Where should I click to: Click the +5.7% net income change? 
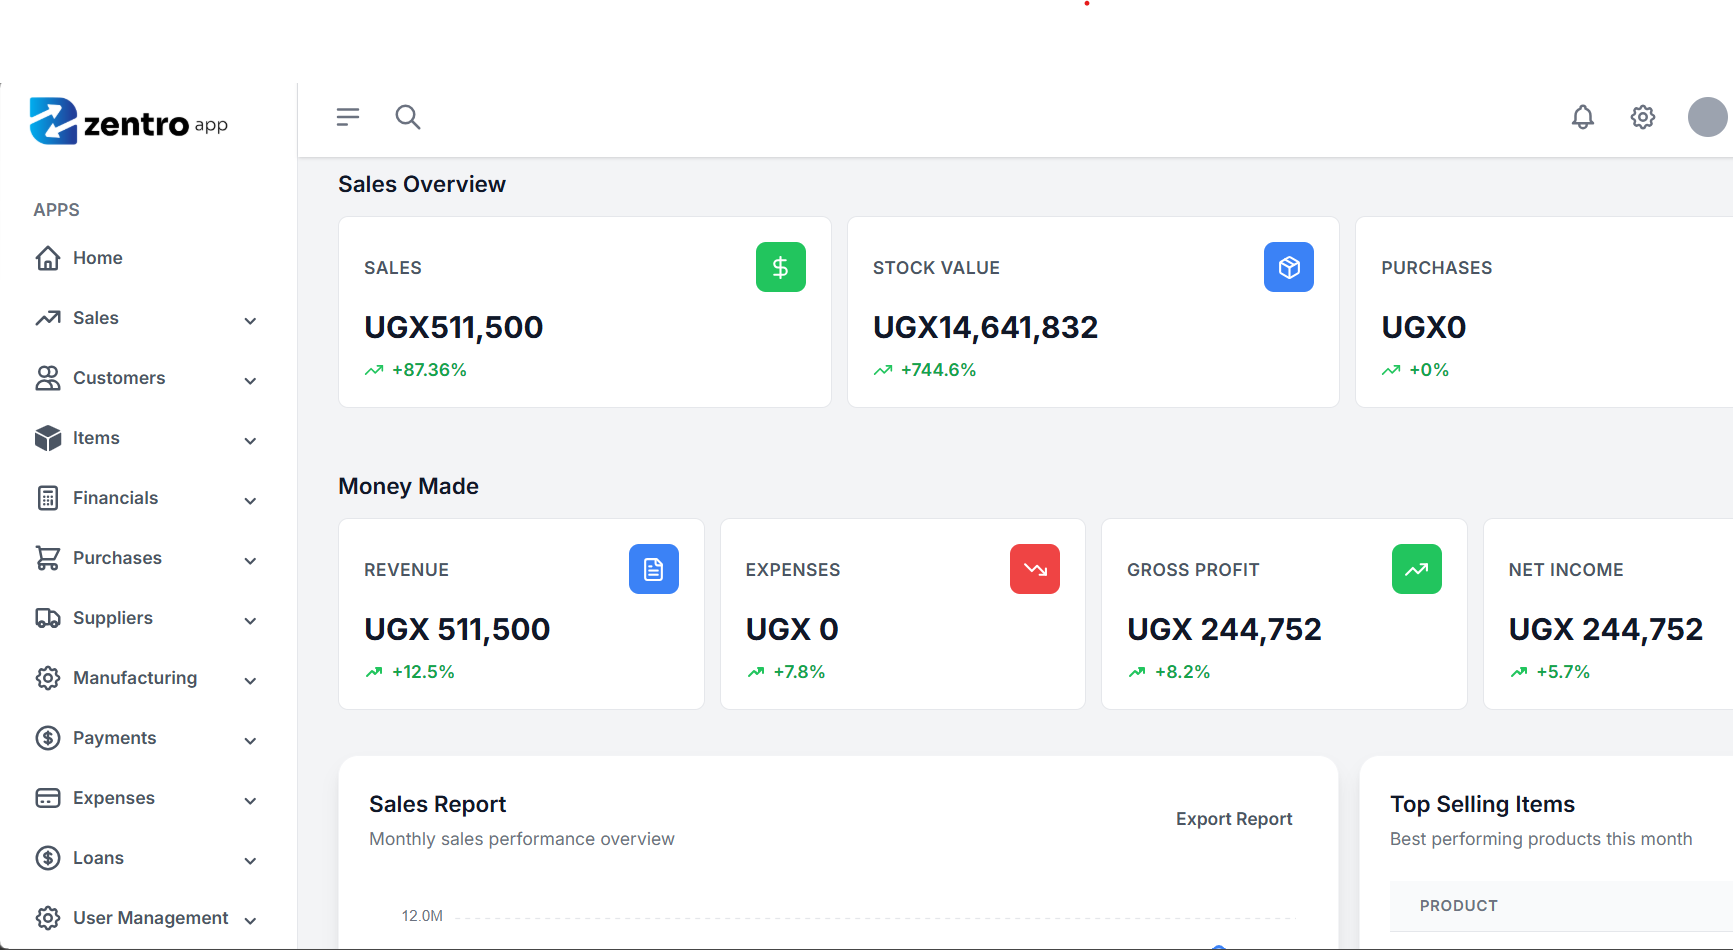1563,672
